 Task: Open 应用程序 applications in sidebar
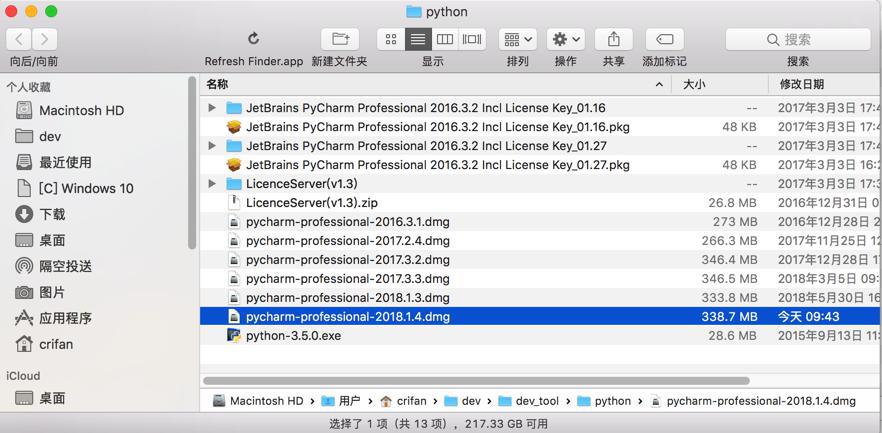(65, 318)
